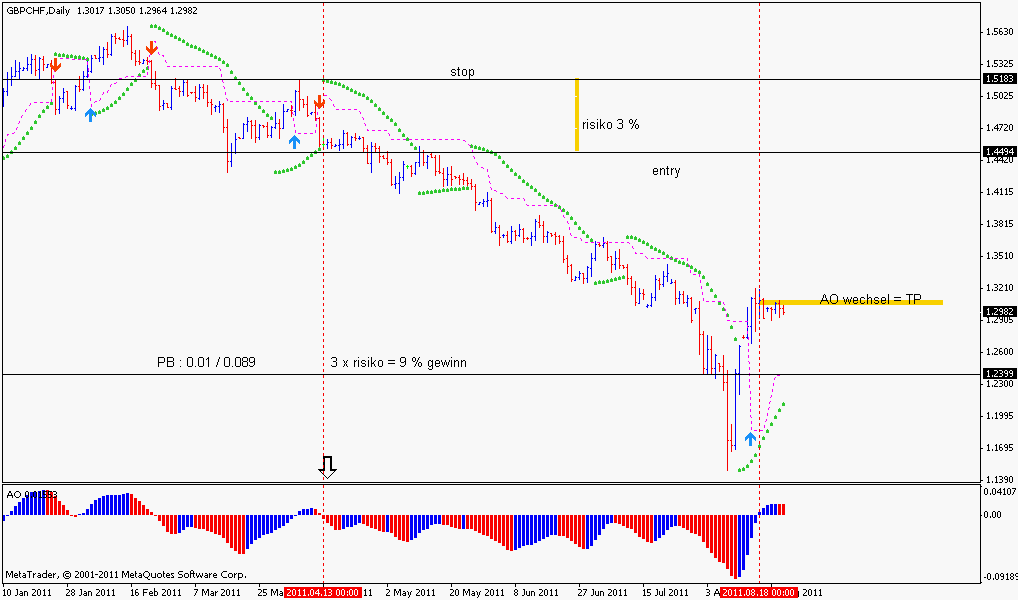The image size is (1018, 600).
Task: Click the 1.4494 entry price tag
Action: 1000,152
